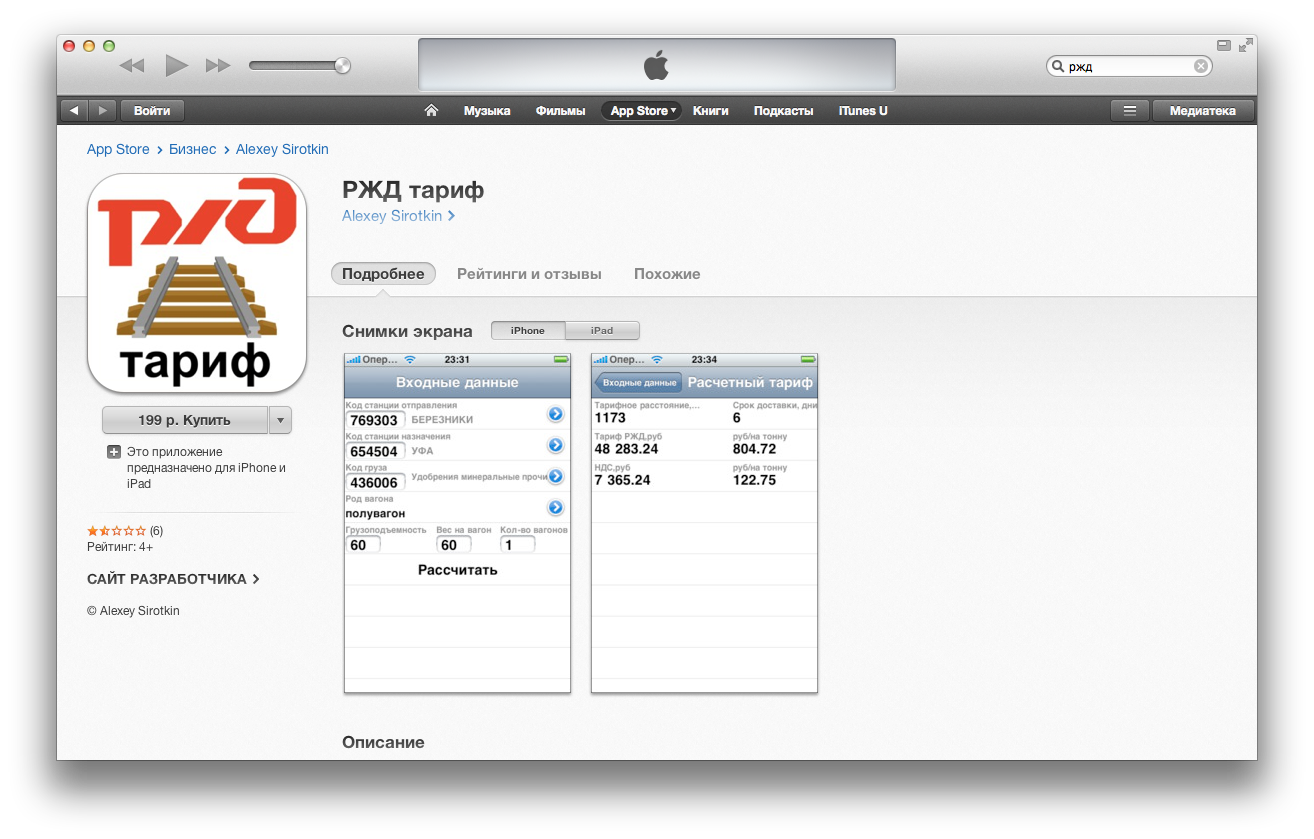Click the Home icon in navigation bar
This screenshot has height=839, width=1314.
(431, 111)
